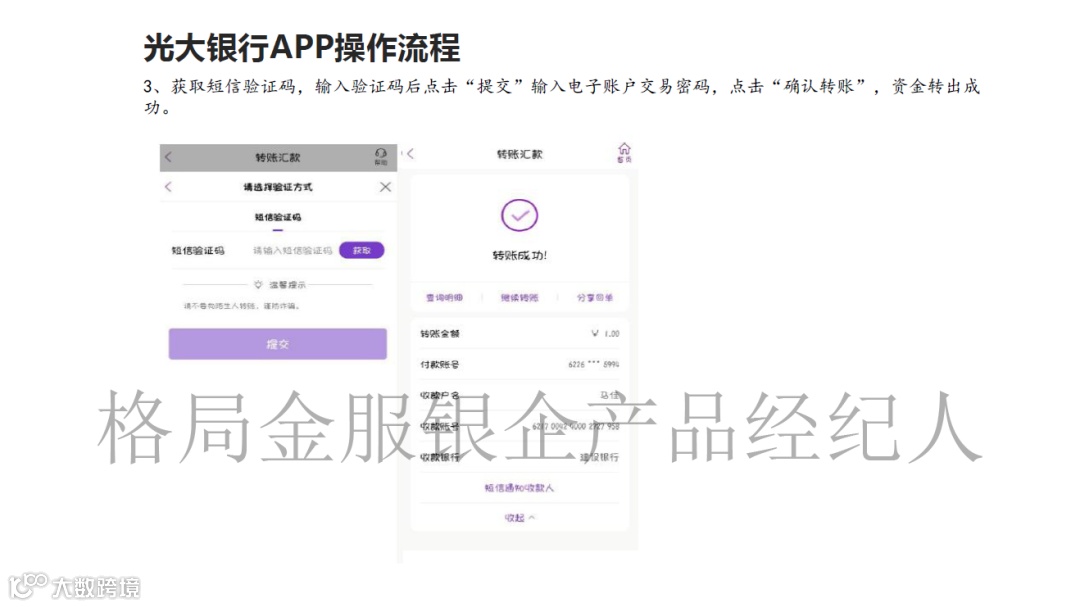Collapse details via 收起 chevron
The height and width of the screenshot is (607, 1080).
[x=519, y=517]
